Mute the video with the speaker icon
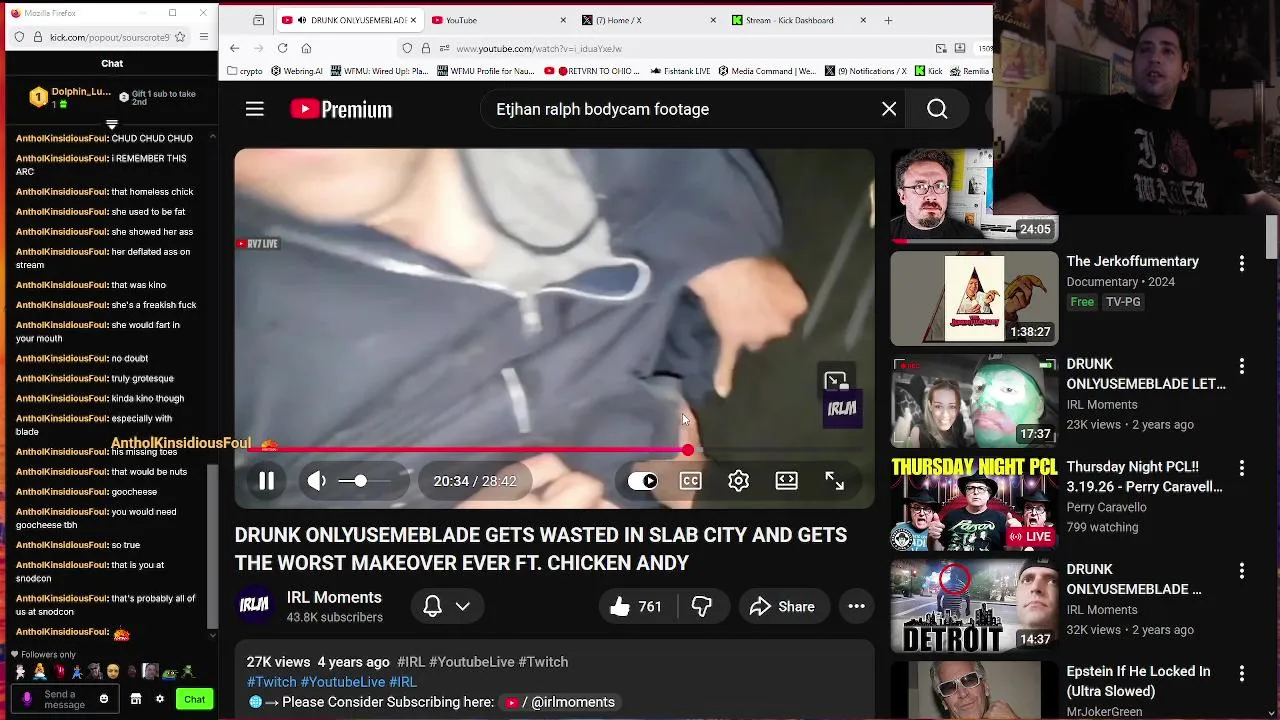Viewport: 1280px width, 720px height. tap(317, 481)
